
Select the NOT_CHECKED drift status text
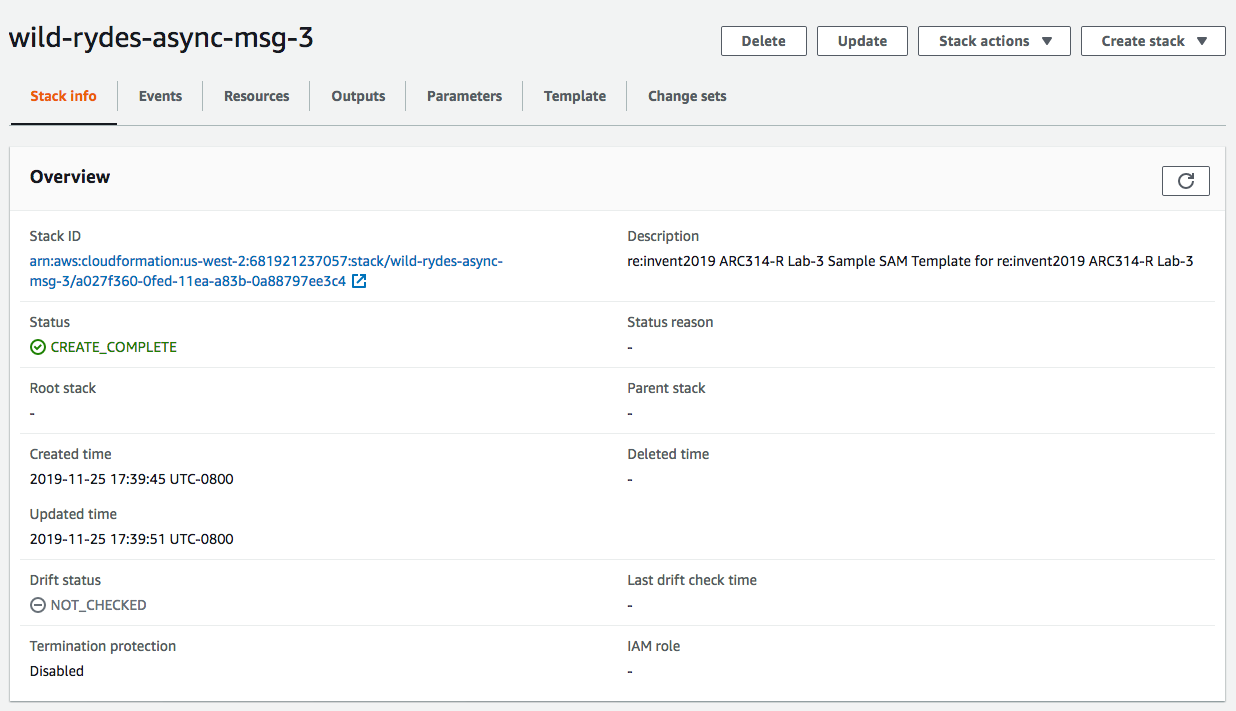98,605
